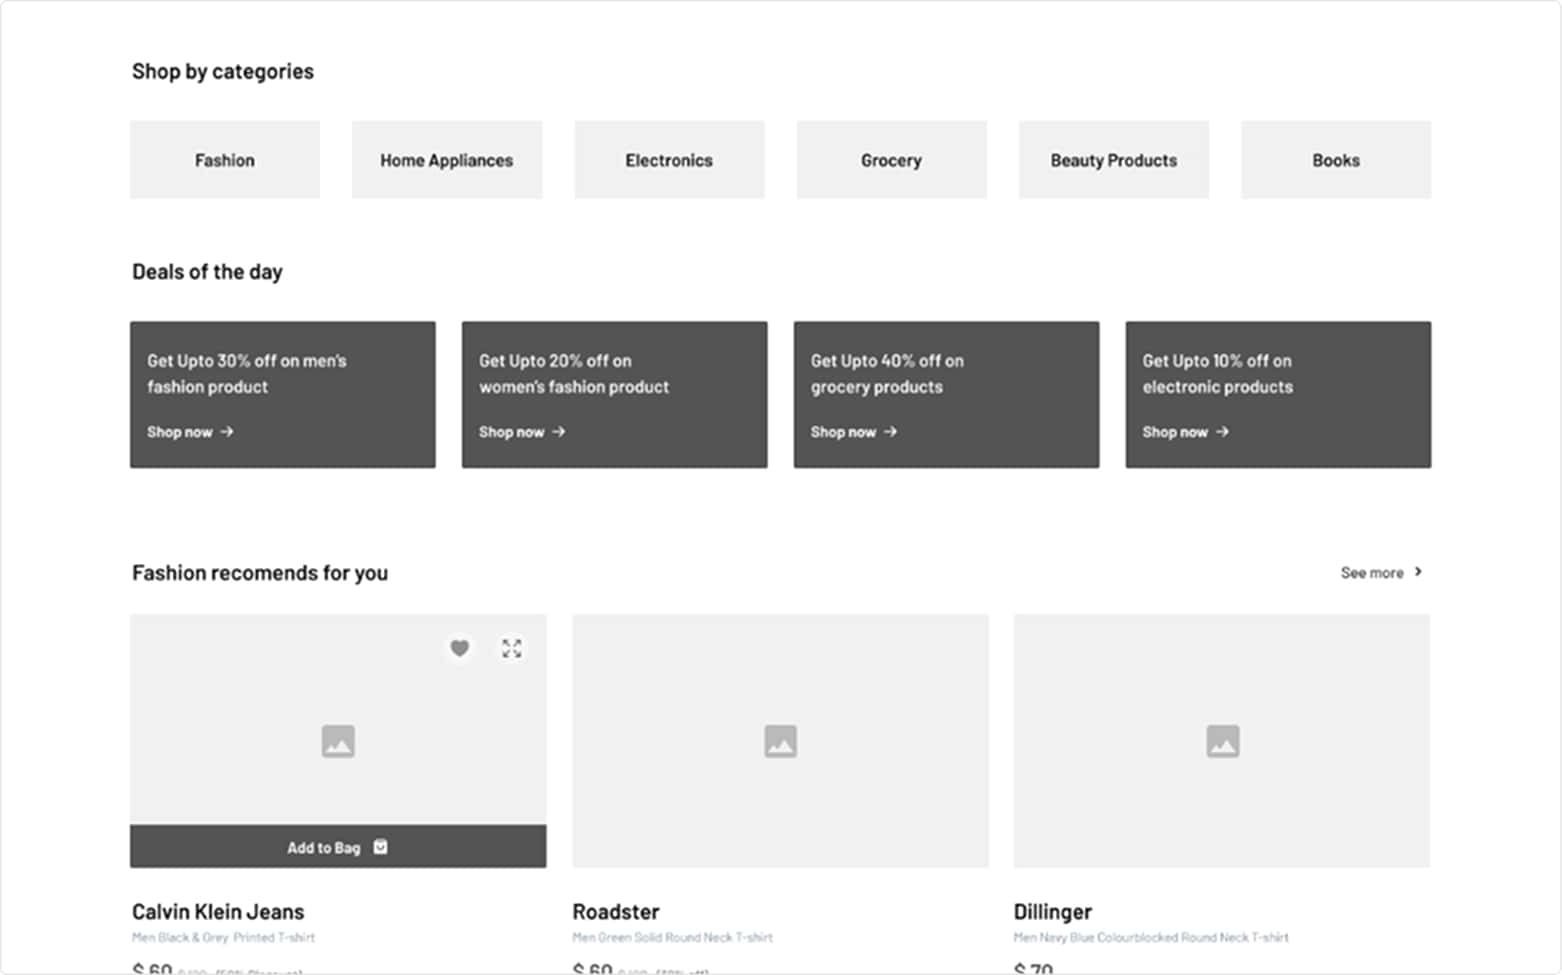
Task: Shop now on women's fashion 20% deal
Action: (x=512, y=432)
